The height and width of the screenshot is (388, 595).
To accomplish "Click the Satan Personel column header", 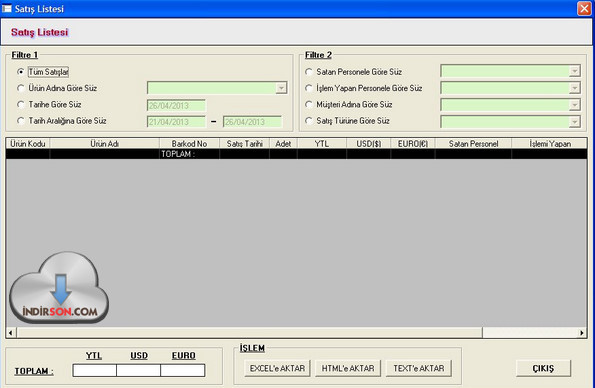I will [473, 144].
